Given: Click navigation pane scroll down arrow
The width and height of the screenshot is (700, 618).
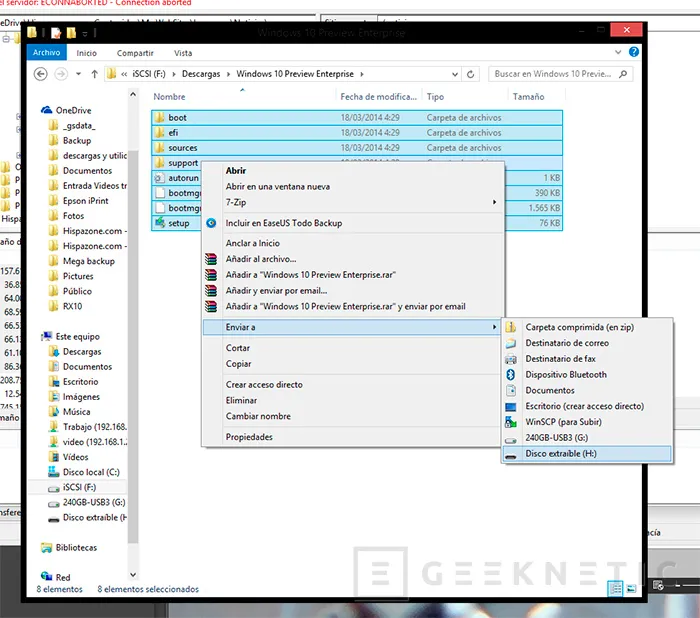Looking at the screenshot, I should [x=133, y=575].
